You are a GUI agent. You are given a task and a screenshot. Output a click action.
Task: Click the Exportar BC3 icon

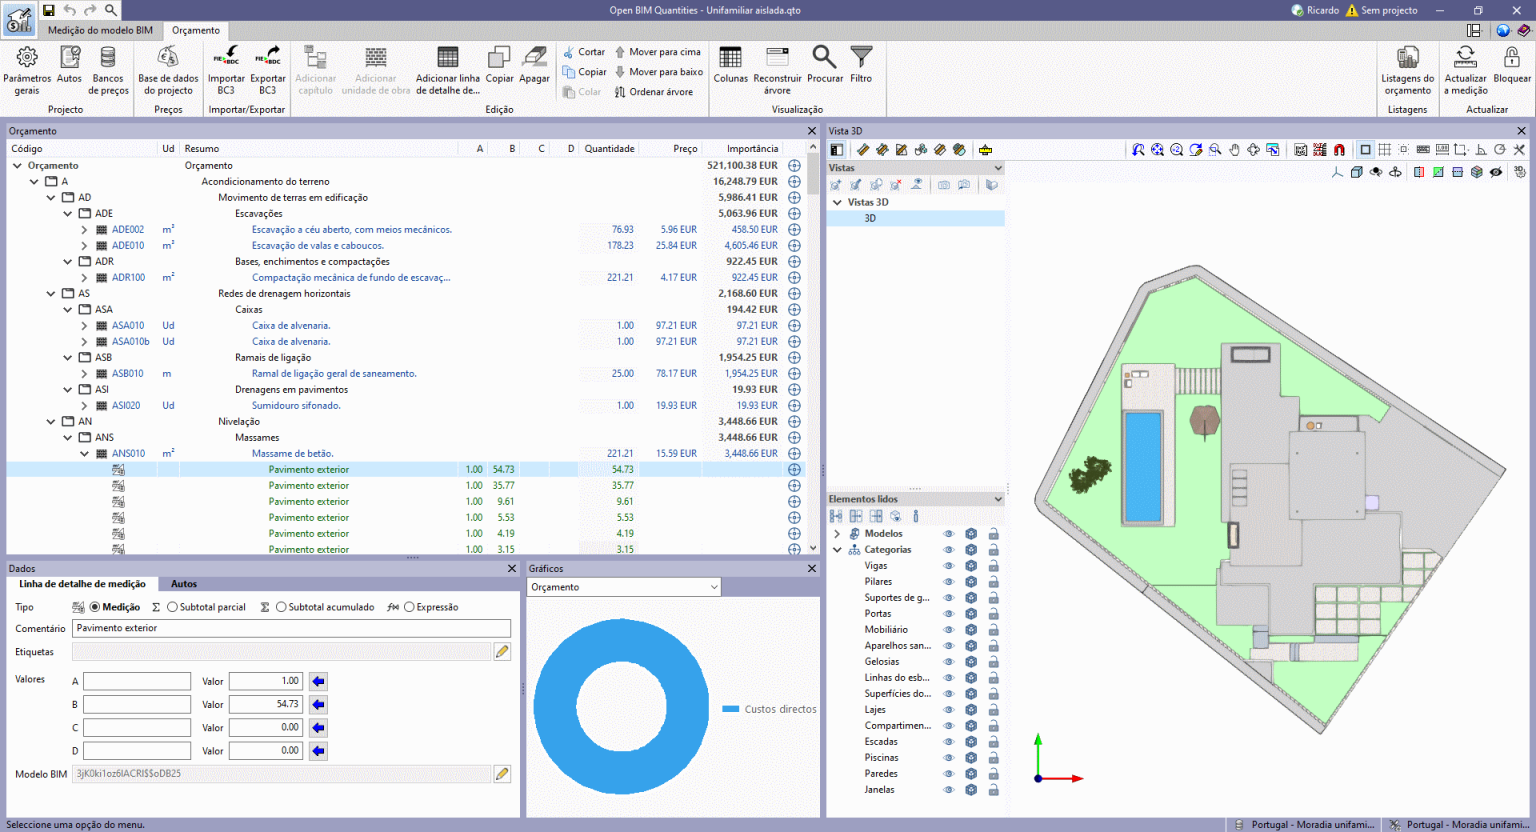pos(268,70)
